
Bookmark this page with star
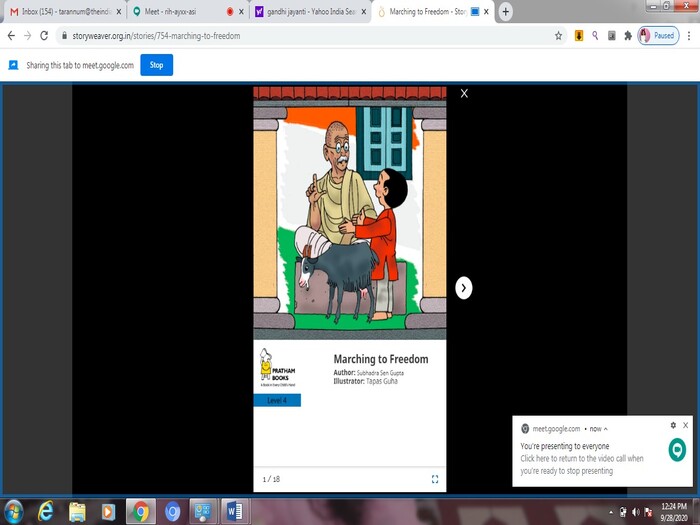click(x=558, y=36)
